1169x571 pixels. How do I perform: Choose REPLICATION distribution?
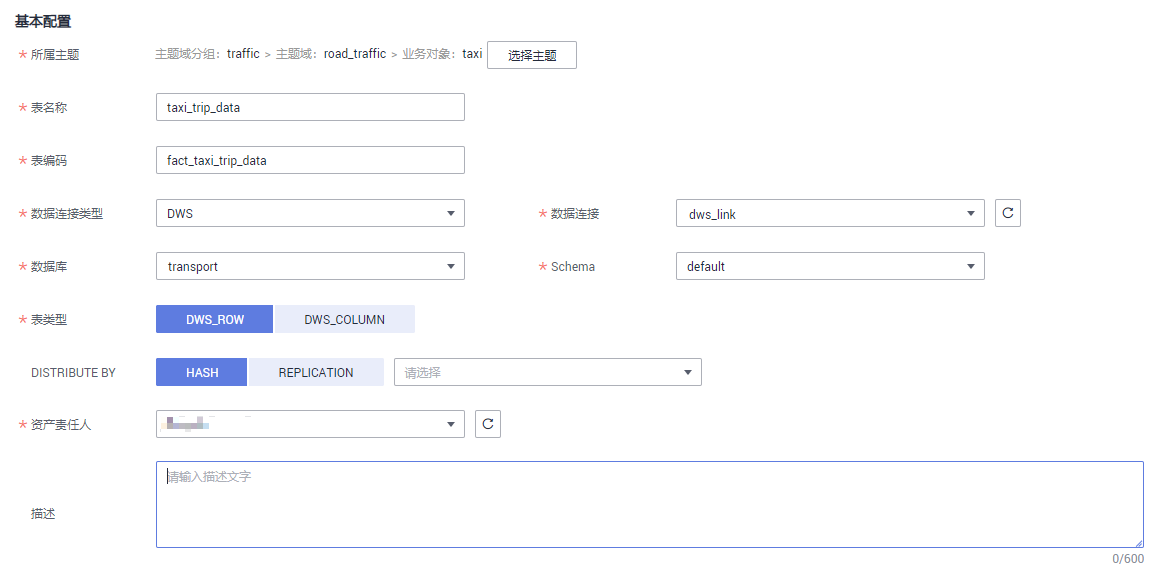point(315,372)
